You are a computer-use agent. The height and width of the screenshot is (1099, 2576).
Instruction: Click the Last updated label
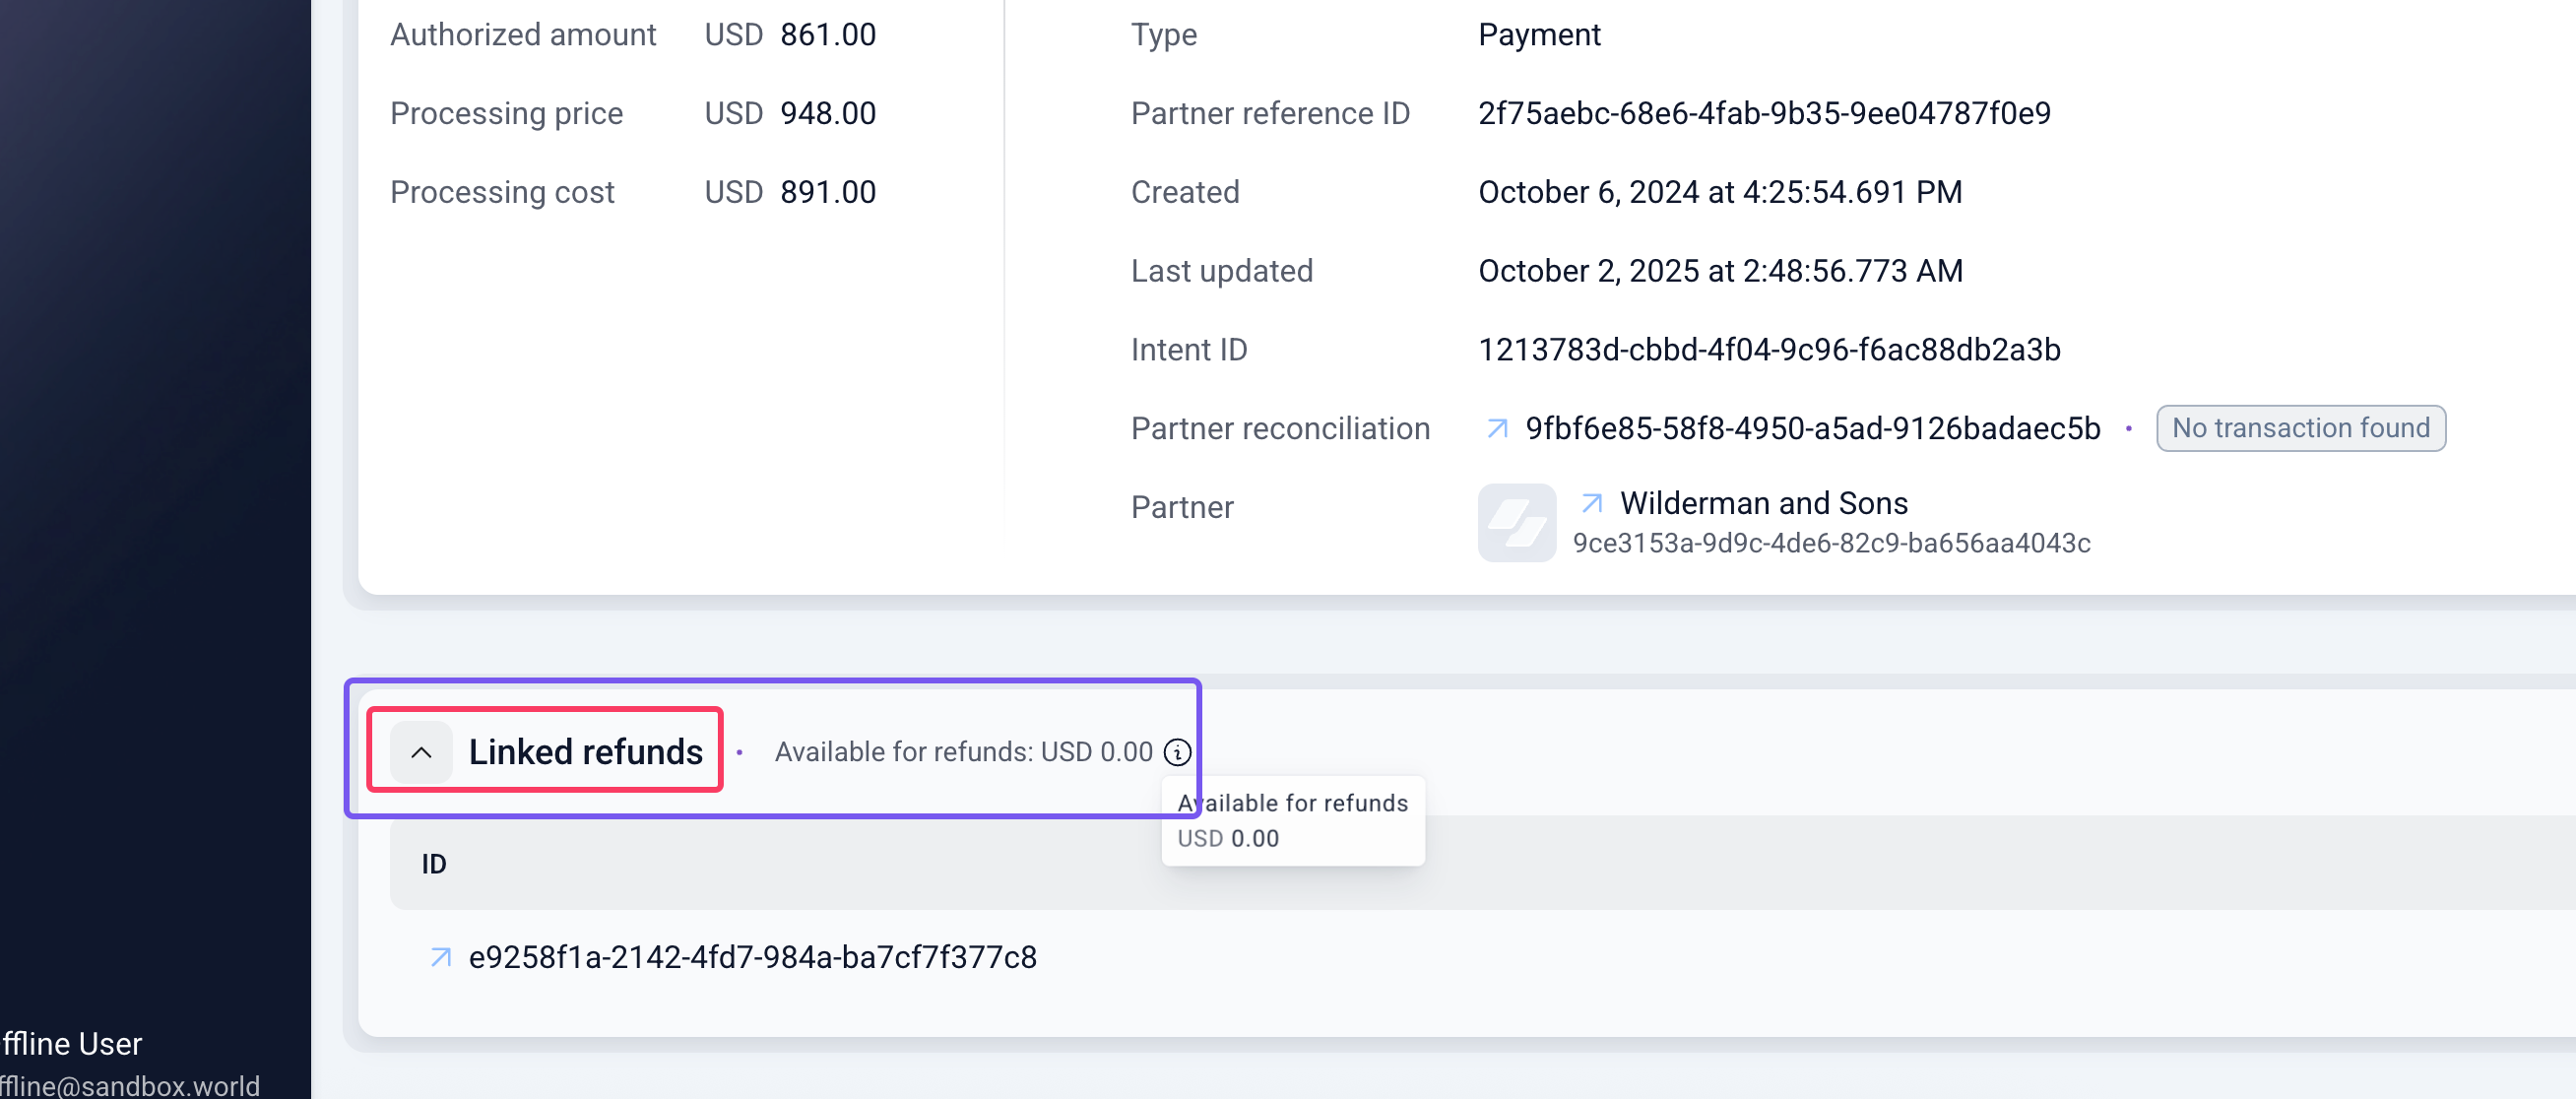[x=1222, y=271]
